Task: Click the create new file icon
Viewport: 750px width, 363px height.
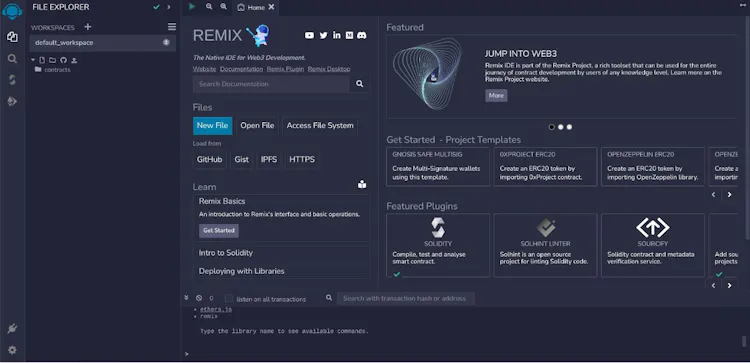Action: [x=42, y=60]
